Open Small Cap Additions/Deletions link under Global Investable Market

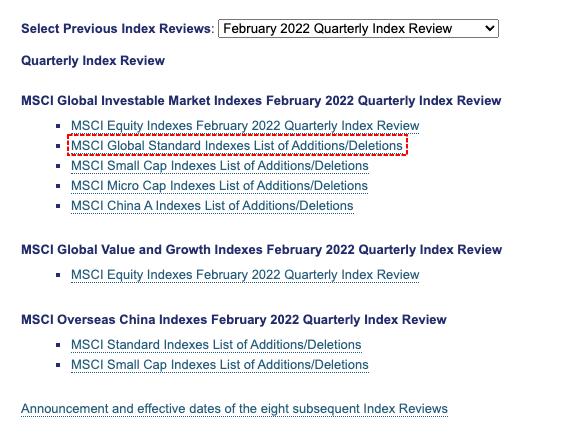220,166
